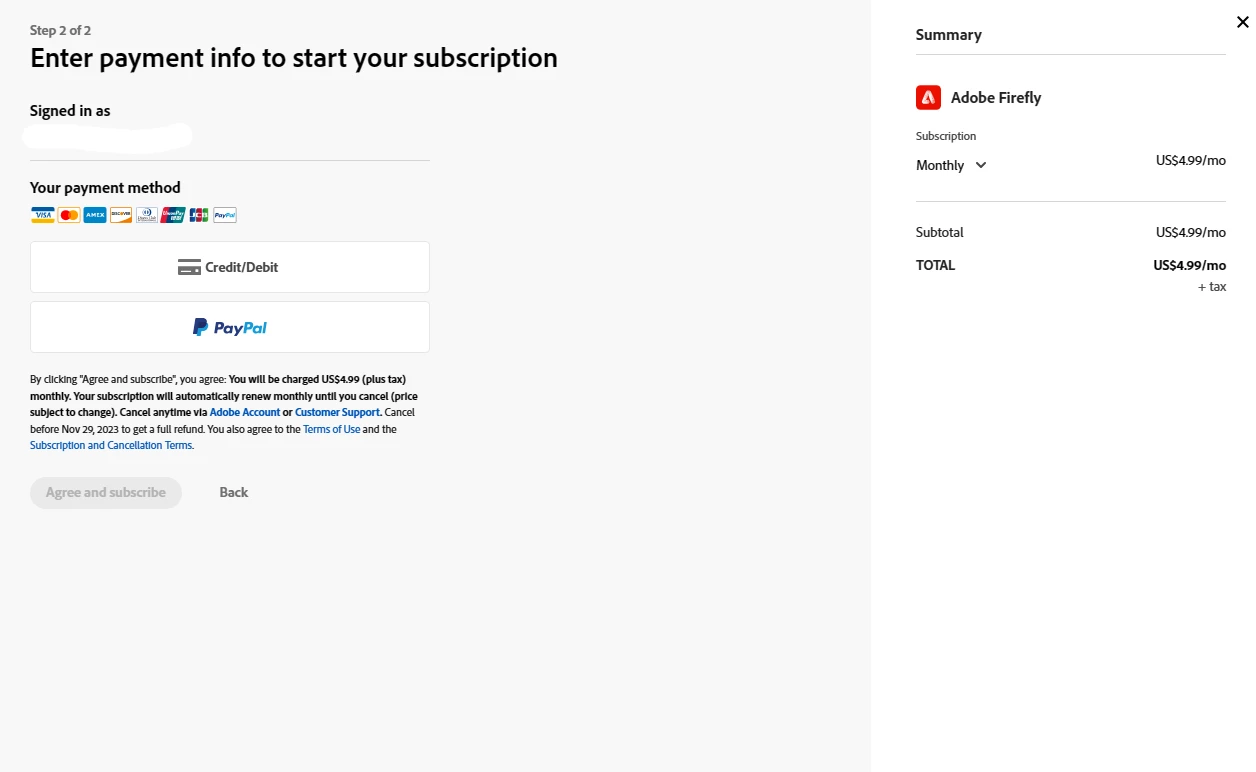Screen dimensions: 1256x772
Task: Close the checkout with the X icon
Action: click(1243, 22)
